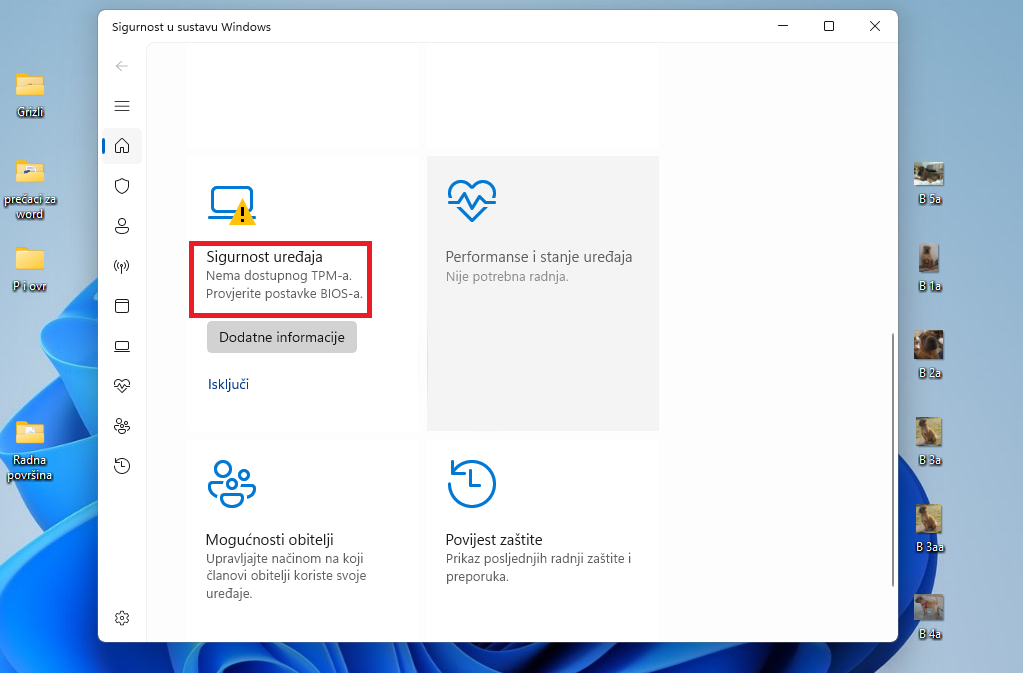Maximize the Sigurnost u sustavu Windows window
This screenshot has width=1023, height=673.
point(829,26)
